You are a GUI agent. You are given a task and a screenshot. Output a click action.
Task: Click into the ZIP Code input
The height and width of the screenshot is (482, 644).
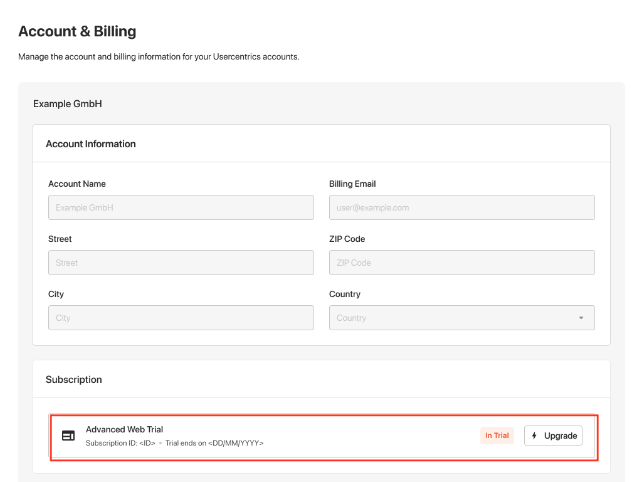pos(462,262)
